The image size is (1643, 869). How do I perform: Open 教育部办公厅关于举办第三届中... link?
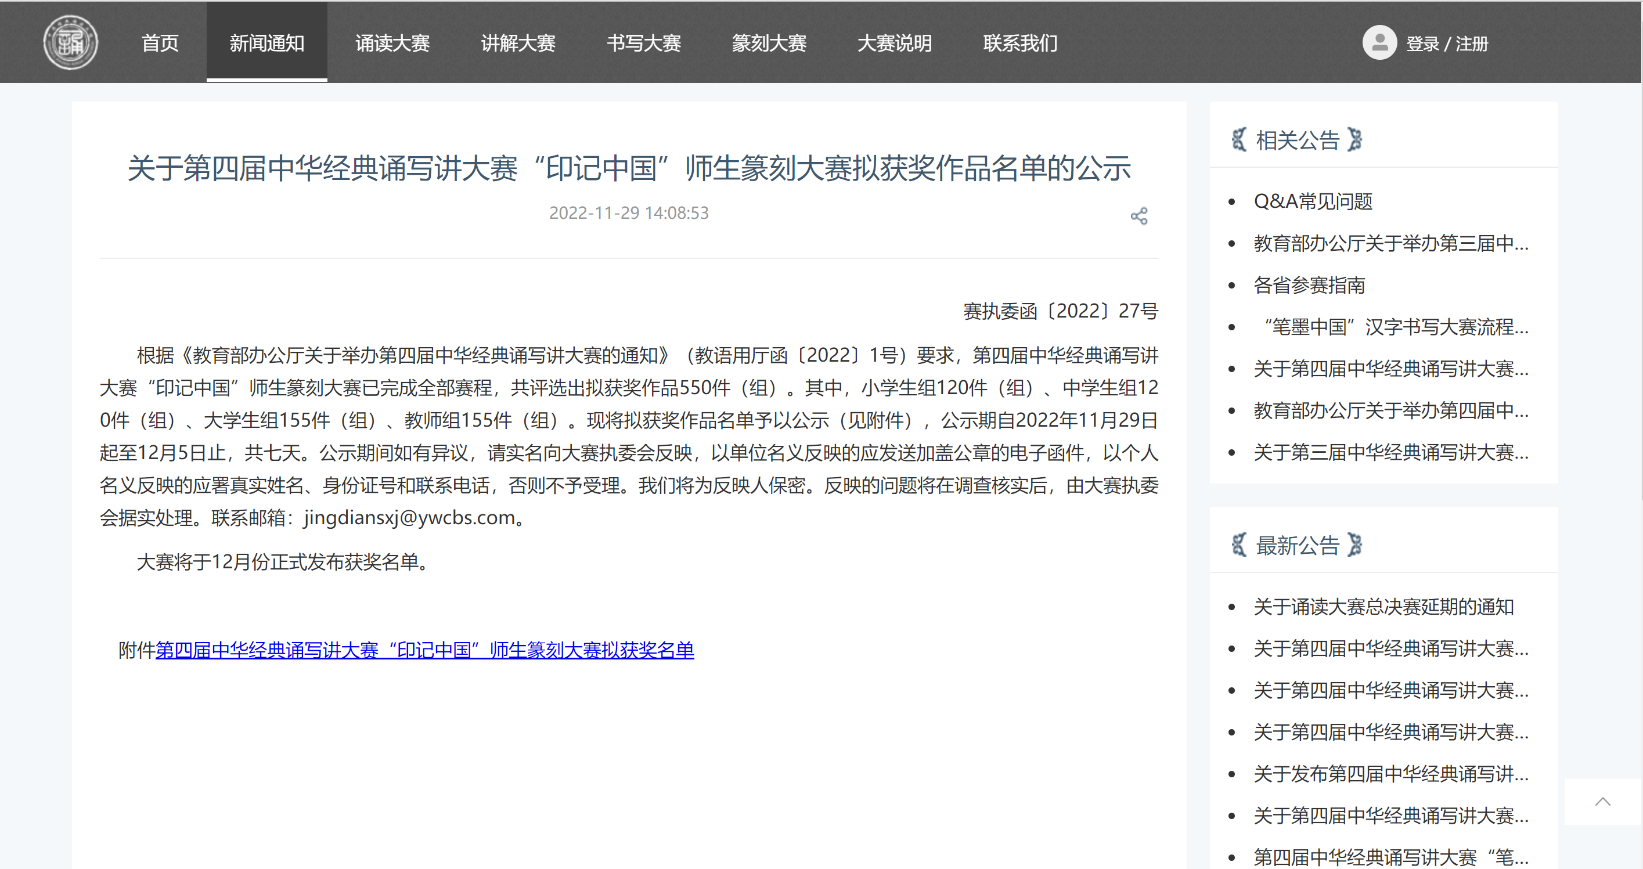tap(1391, 243)
